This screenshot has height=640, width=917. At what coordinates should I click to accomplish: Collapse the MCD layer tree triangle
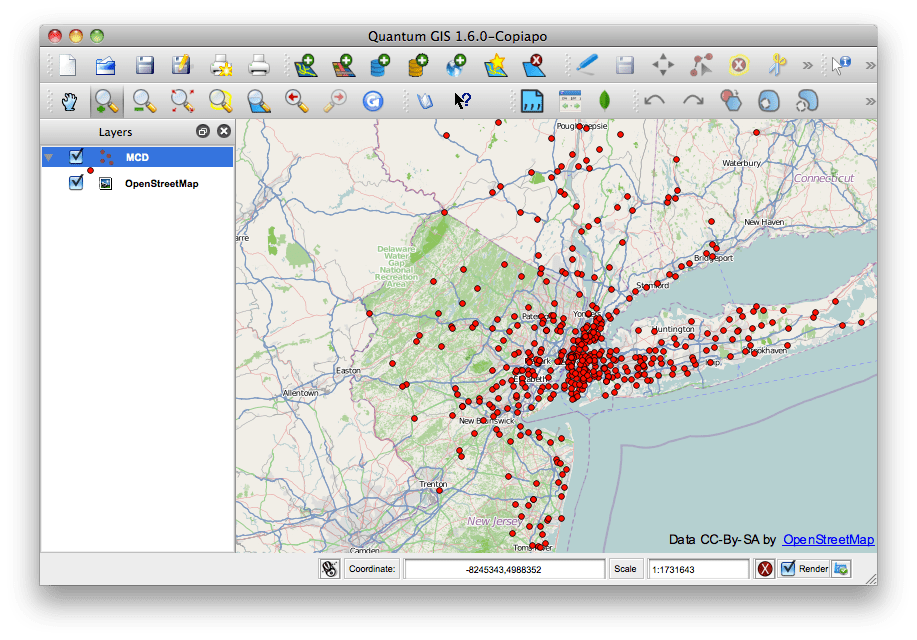click(x=48, y=157)
